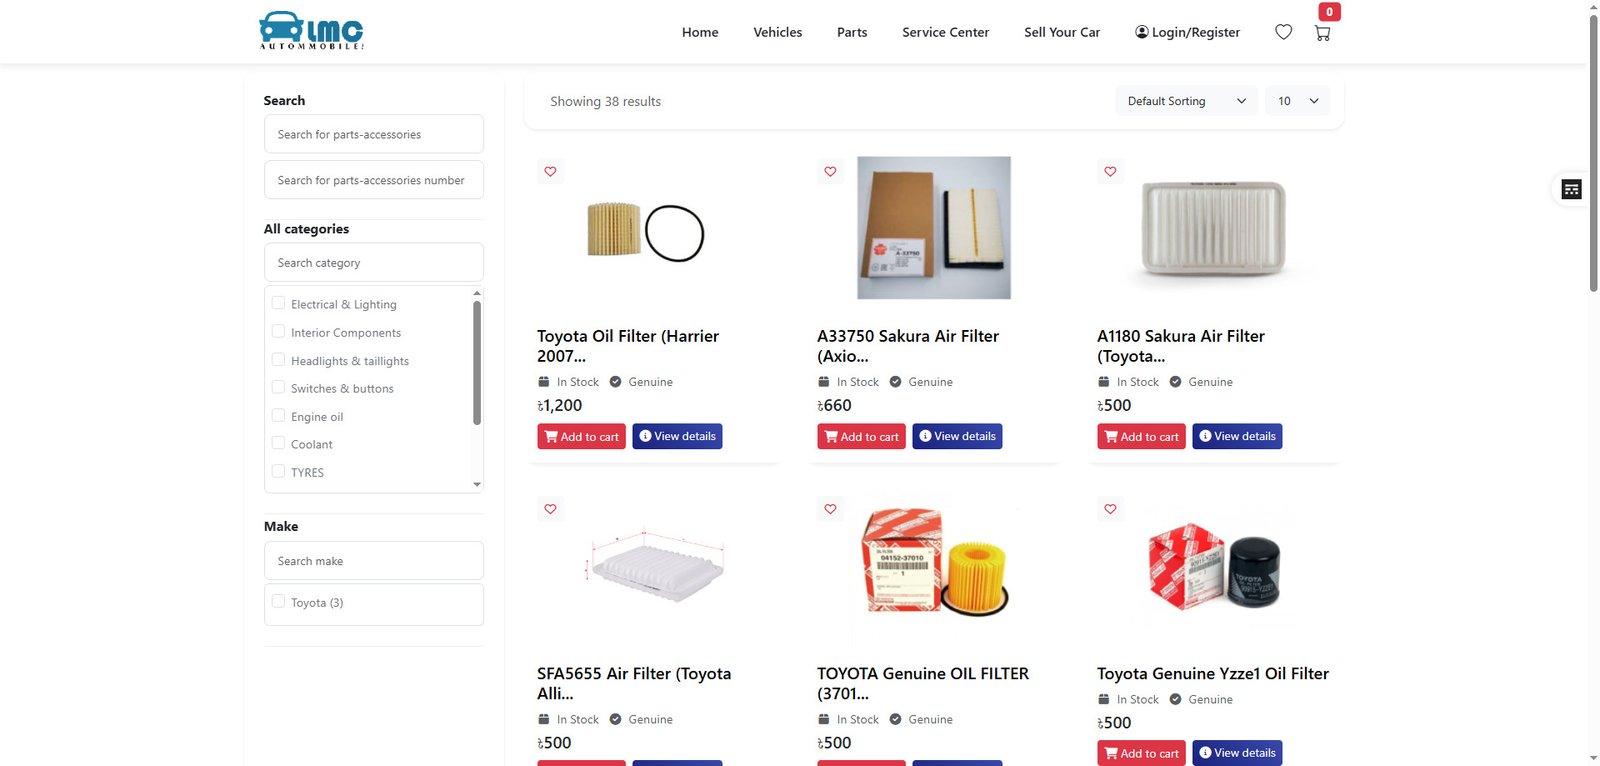This screenshot has width=1600, height=766.
Task: Open the results per page dropdown showing 10
Action: tap(1298, 101)
